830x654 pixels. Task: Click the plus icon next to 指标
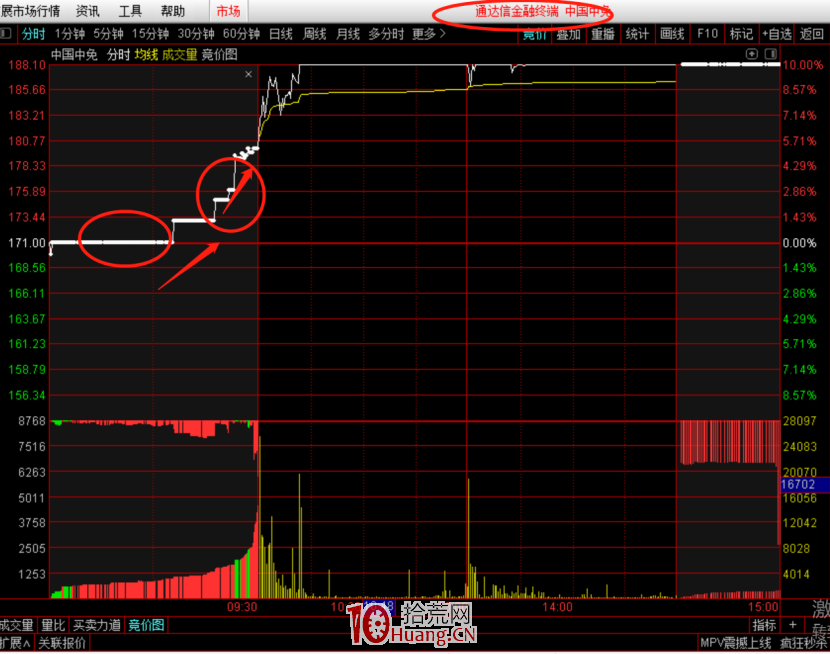[793, 625]
